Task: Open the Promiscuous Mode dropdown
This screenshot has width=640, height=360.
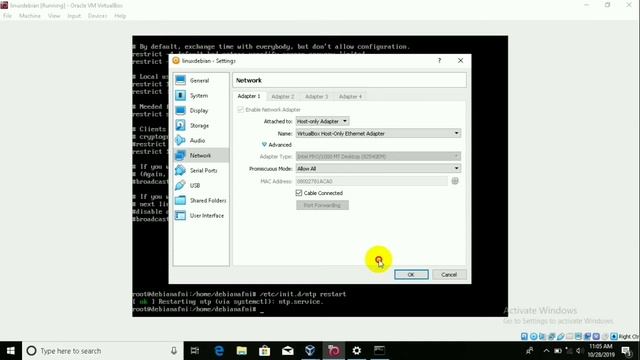Action: 378,169
